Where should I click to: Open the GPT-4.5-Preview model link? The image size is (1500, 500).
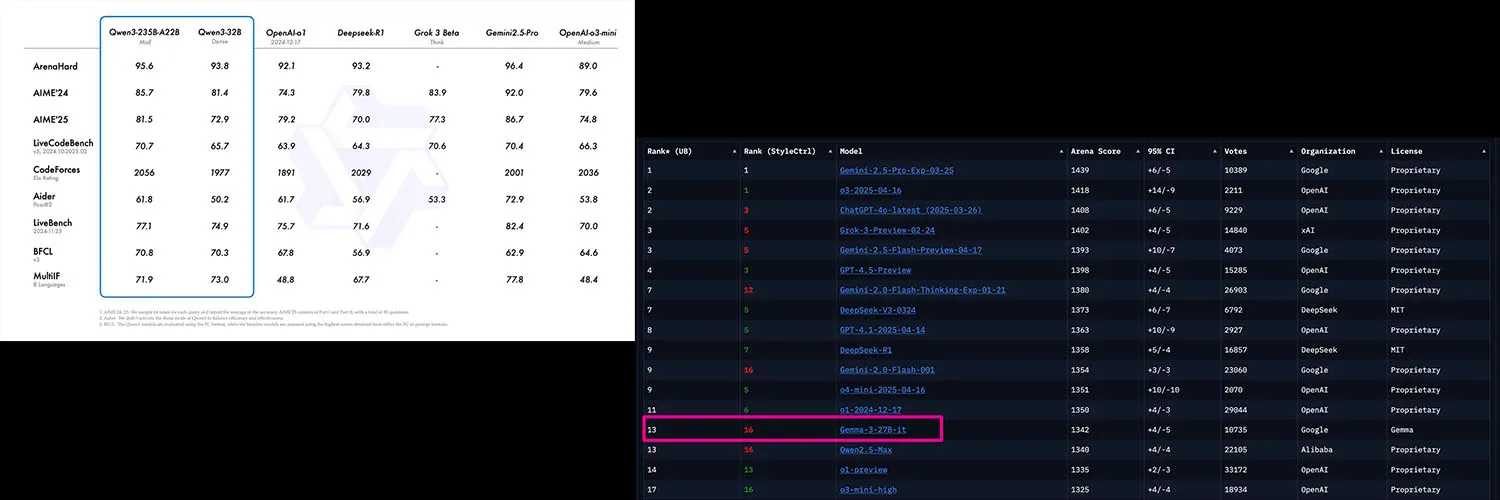point(875,270)
